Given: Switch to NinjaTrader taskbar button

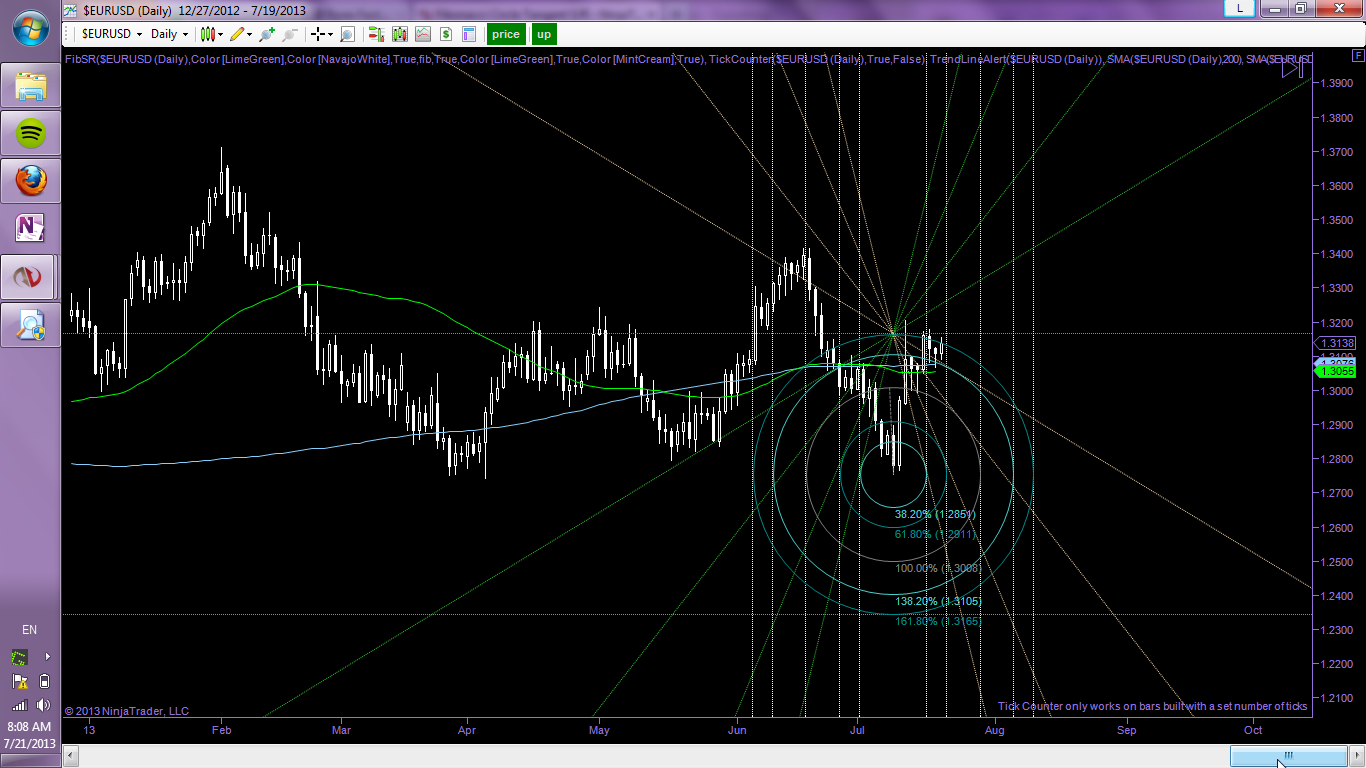Looking at the screenshot, I should [x=31, y=275].
